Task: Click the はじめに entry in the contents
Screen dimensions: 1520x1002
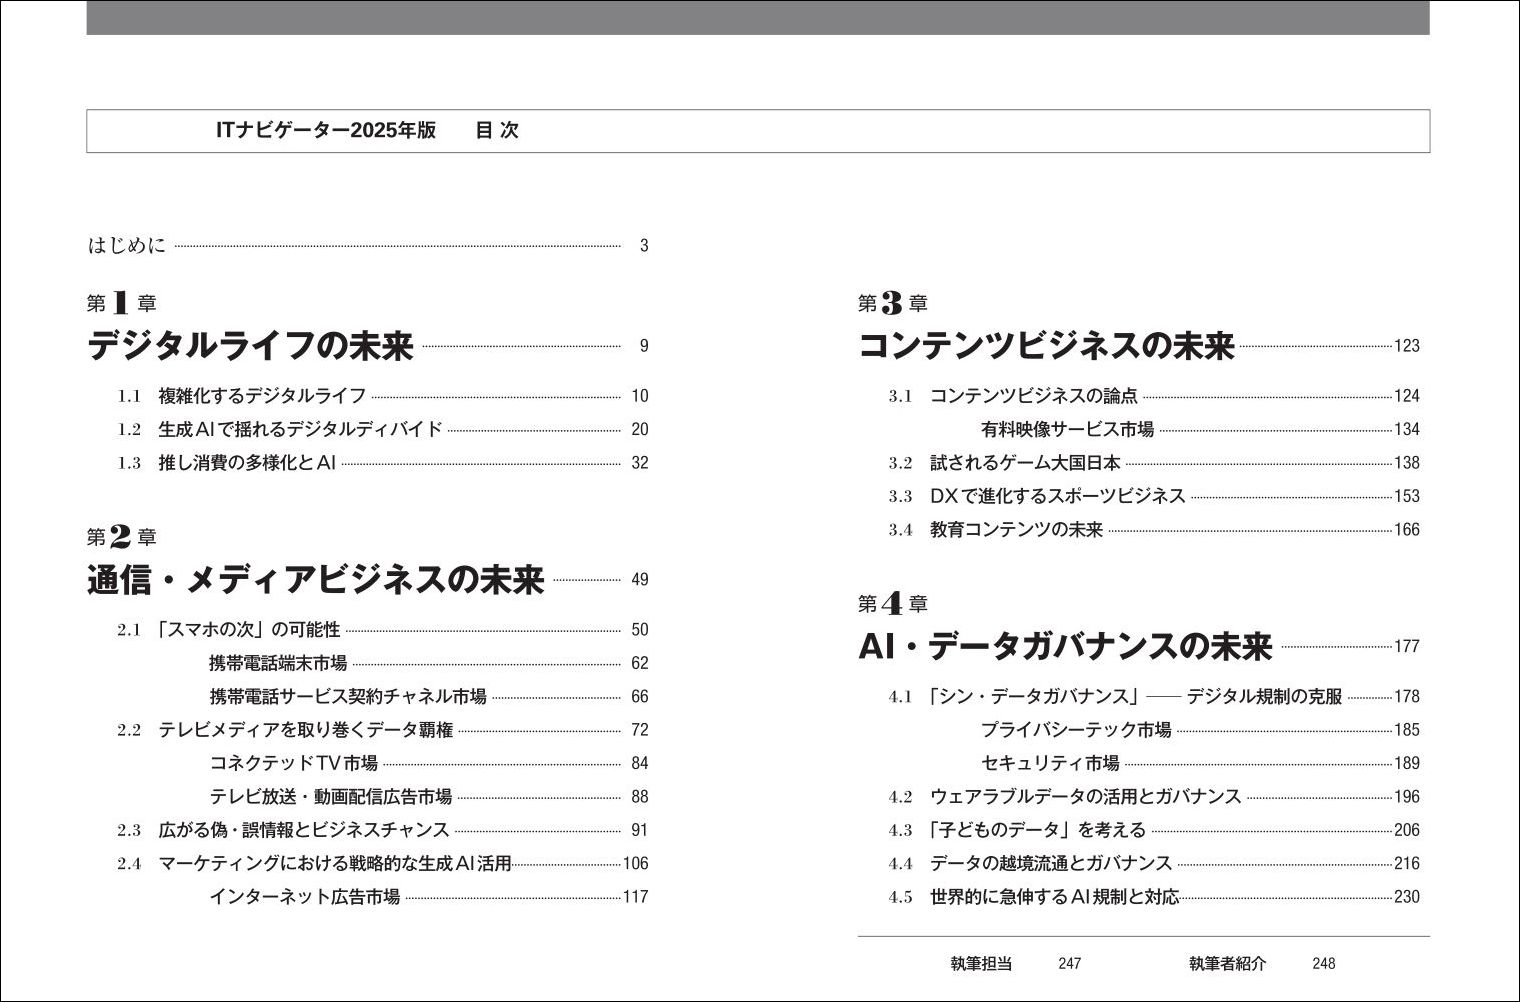Action: (x=127, y=245)
